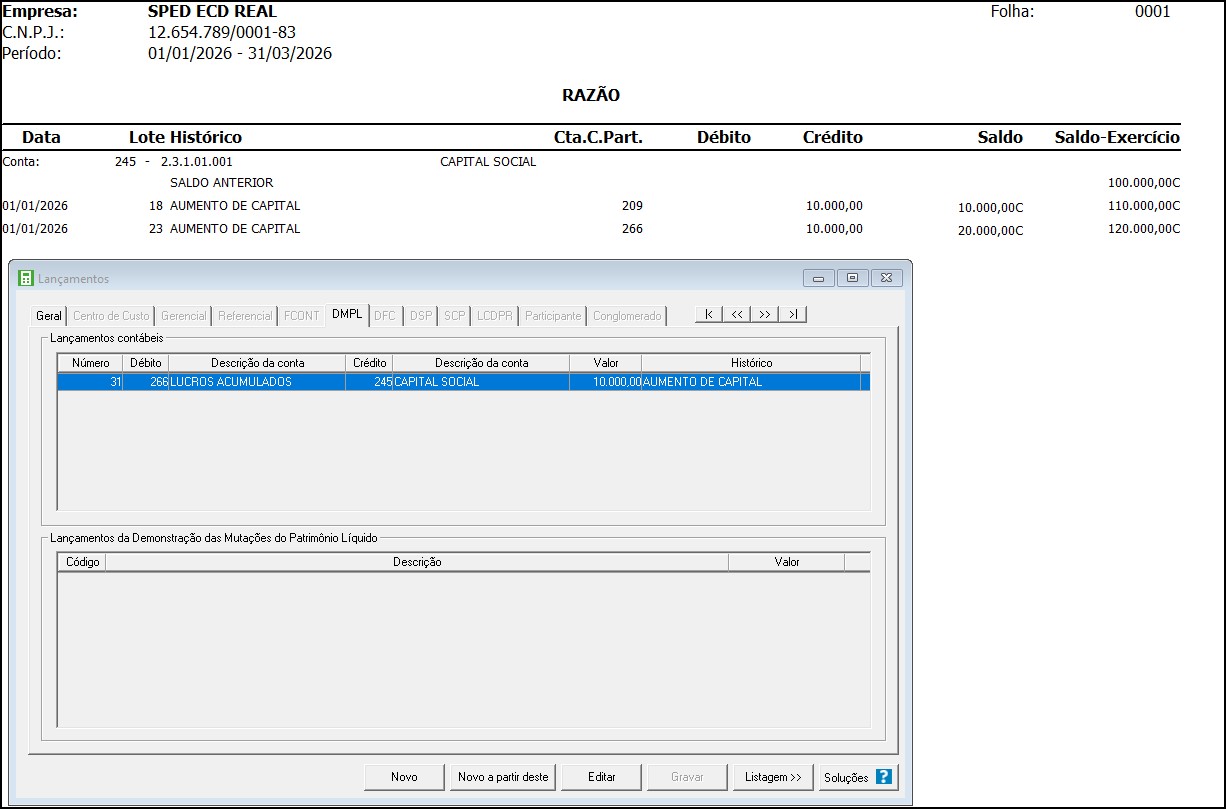Switch to the Geral tab
The height and width of the screenshot is (809, 1226).
point(49,316)
